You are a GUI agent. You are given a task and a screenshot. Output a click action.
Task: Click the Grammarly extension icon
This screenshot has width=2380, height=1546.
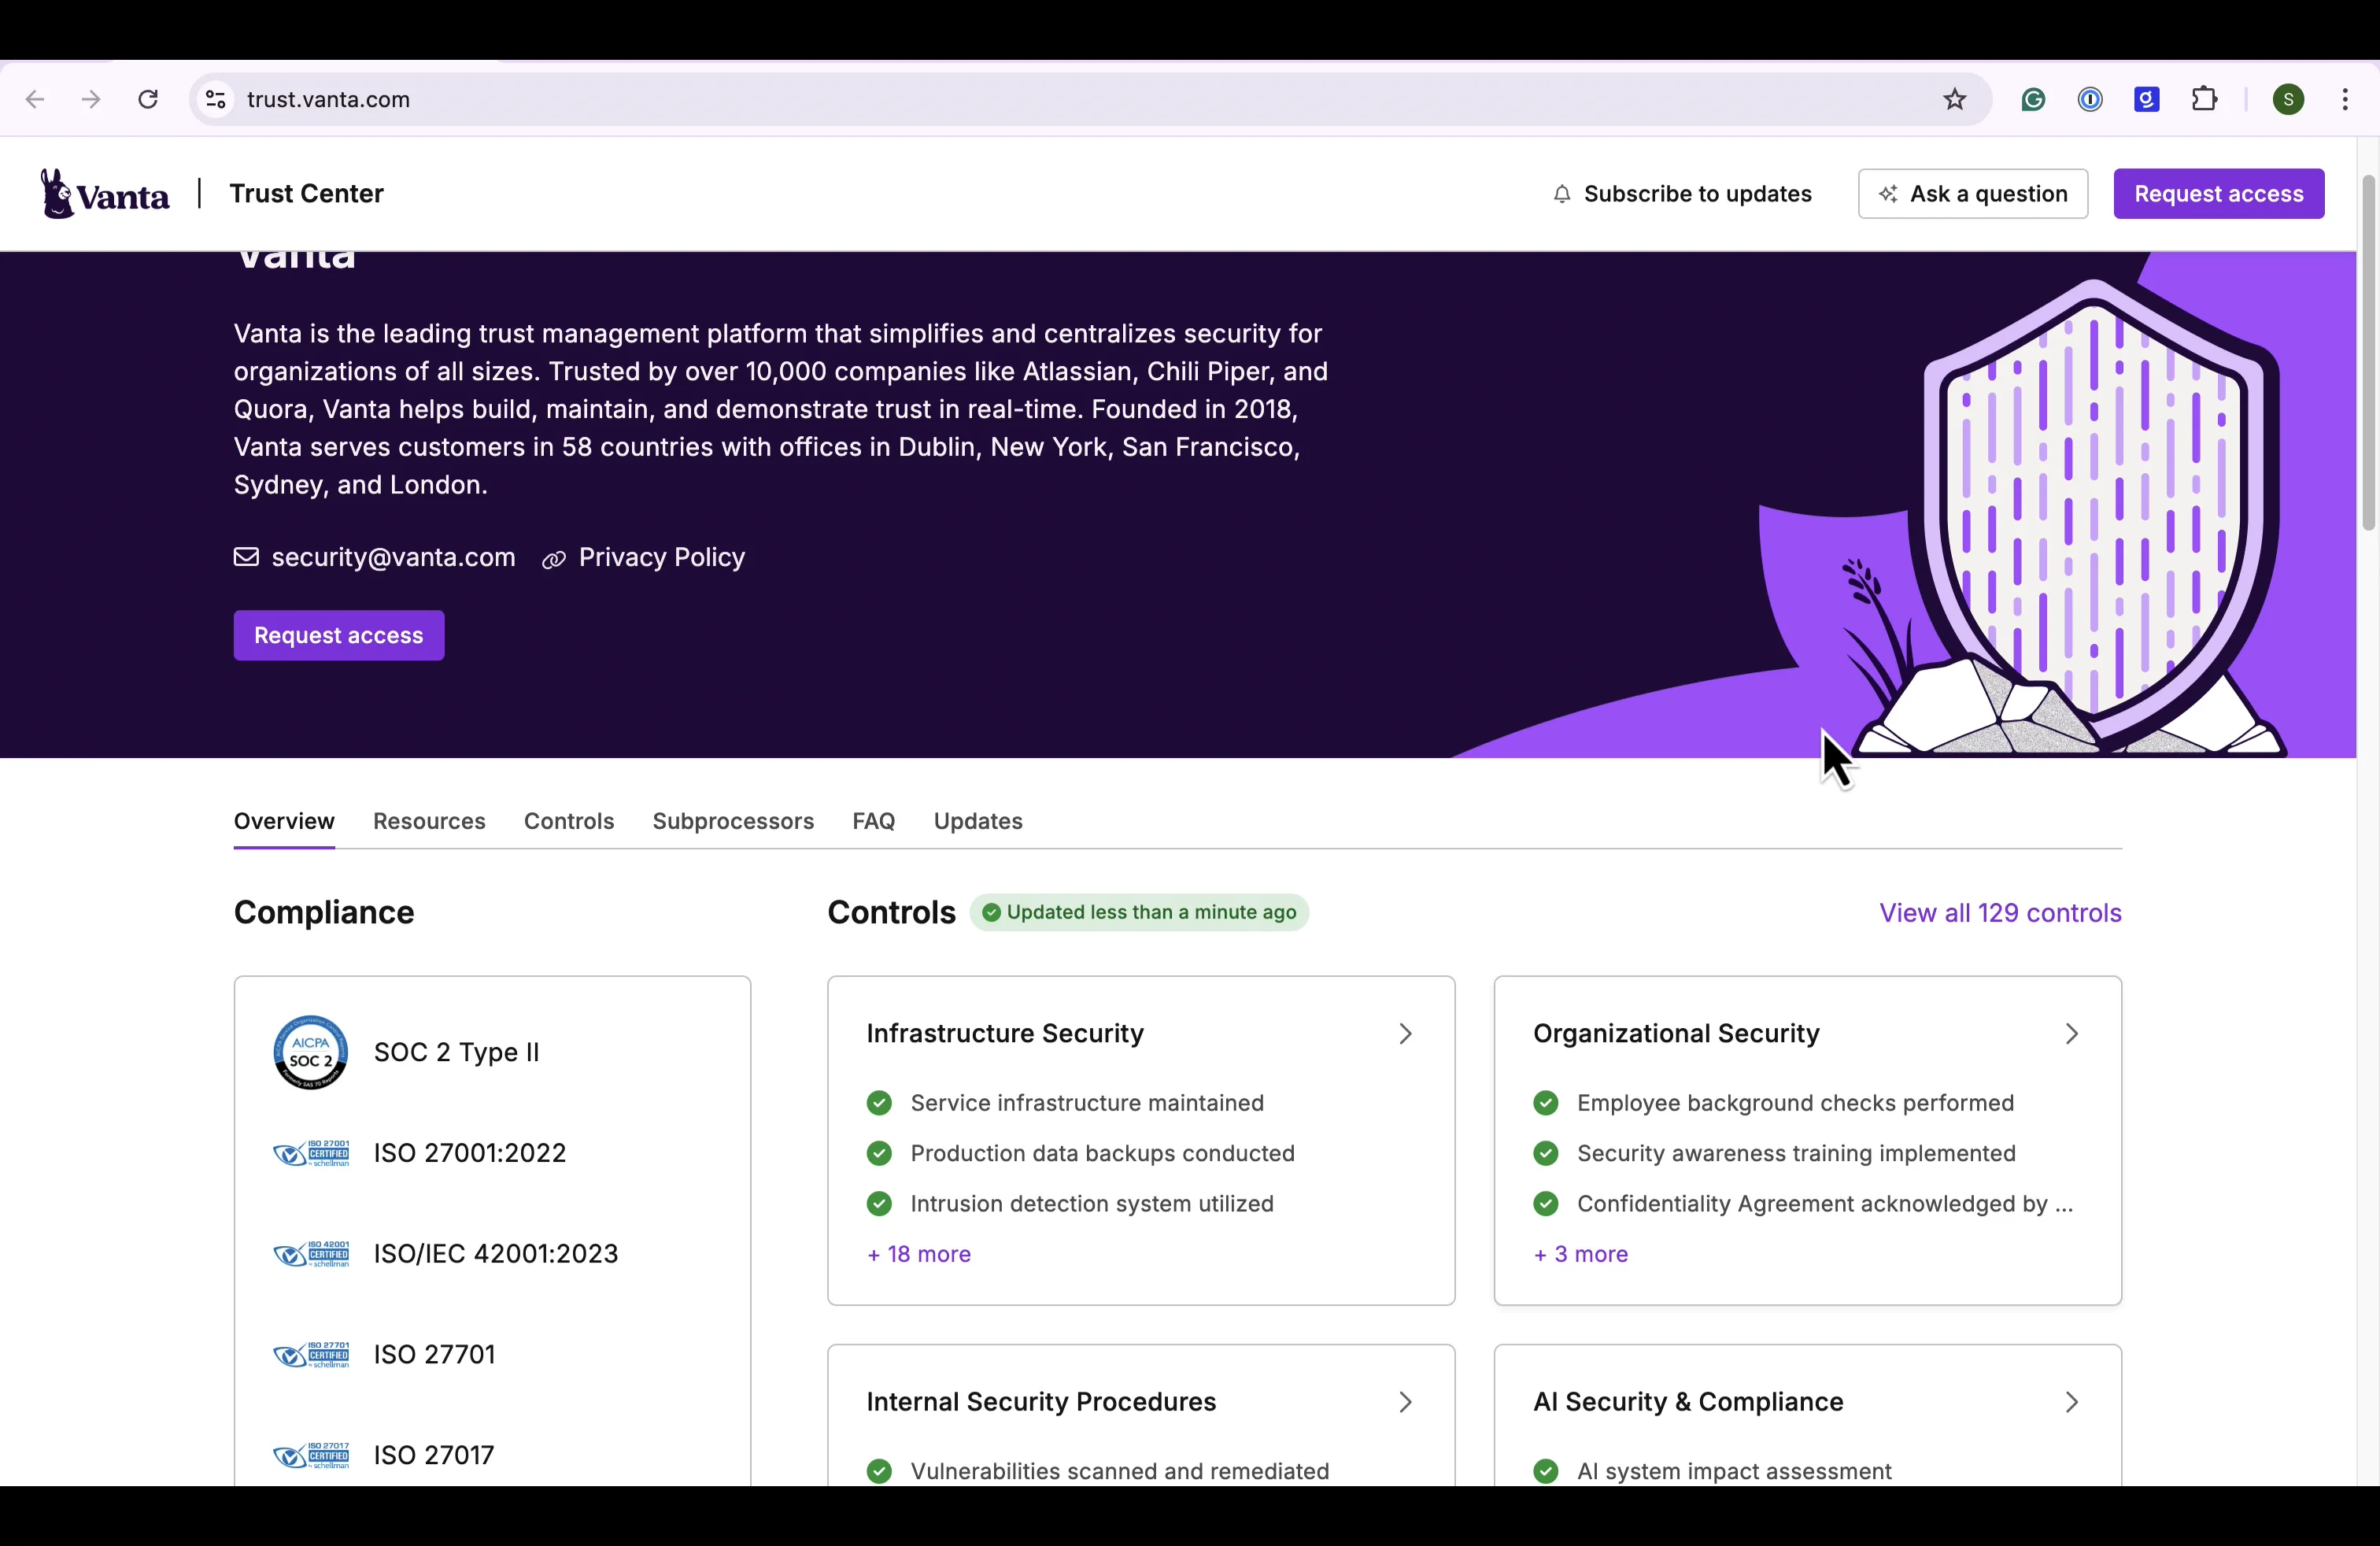[x=2033, y=99]
